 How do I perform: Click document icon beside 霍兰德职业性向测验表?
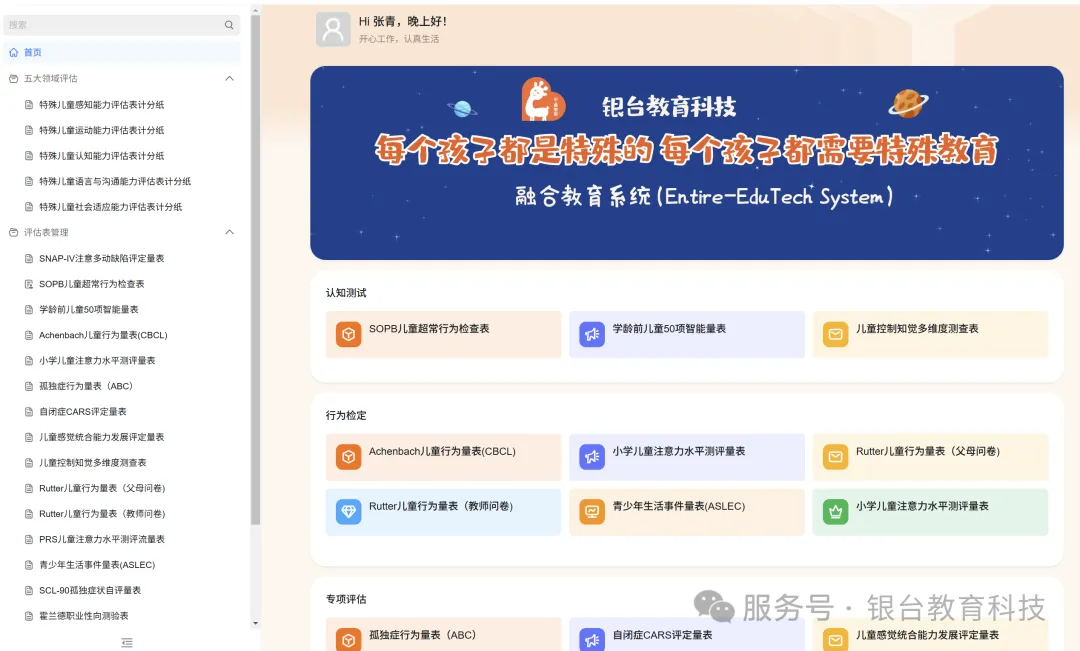coord(29,616)
